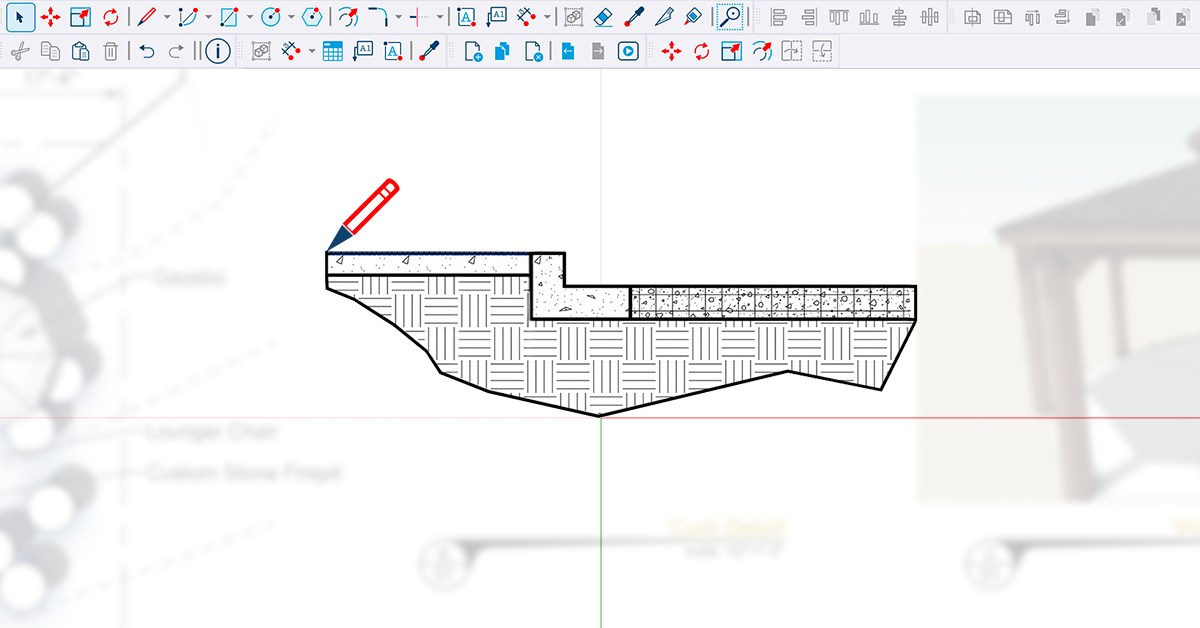Select the Text tool in second row
1200x628 pixels.
[393, 51]
